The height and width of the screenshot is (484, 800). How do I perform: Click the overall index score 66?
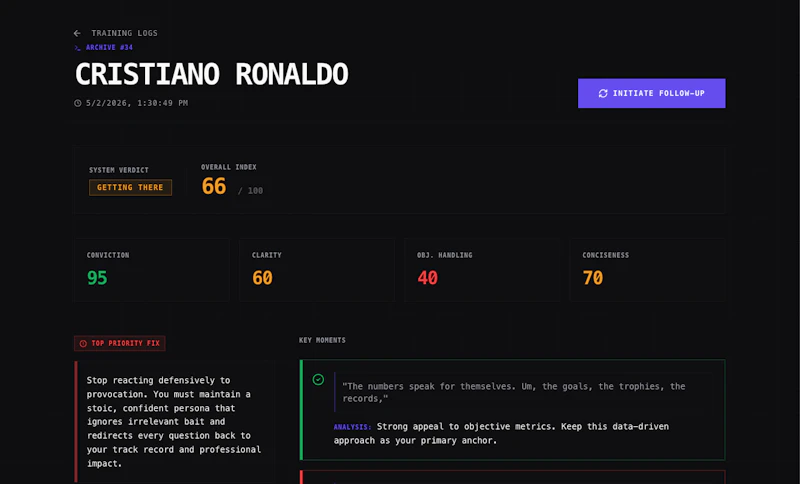tap(214, 186)
